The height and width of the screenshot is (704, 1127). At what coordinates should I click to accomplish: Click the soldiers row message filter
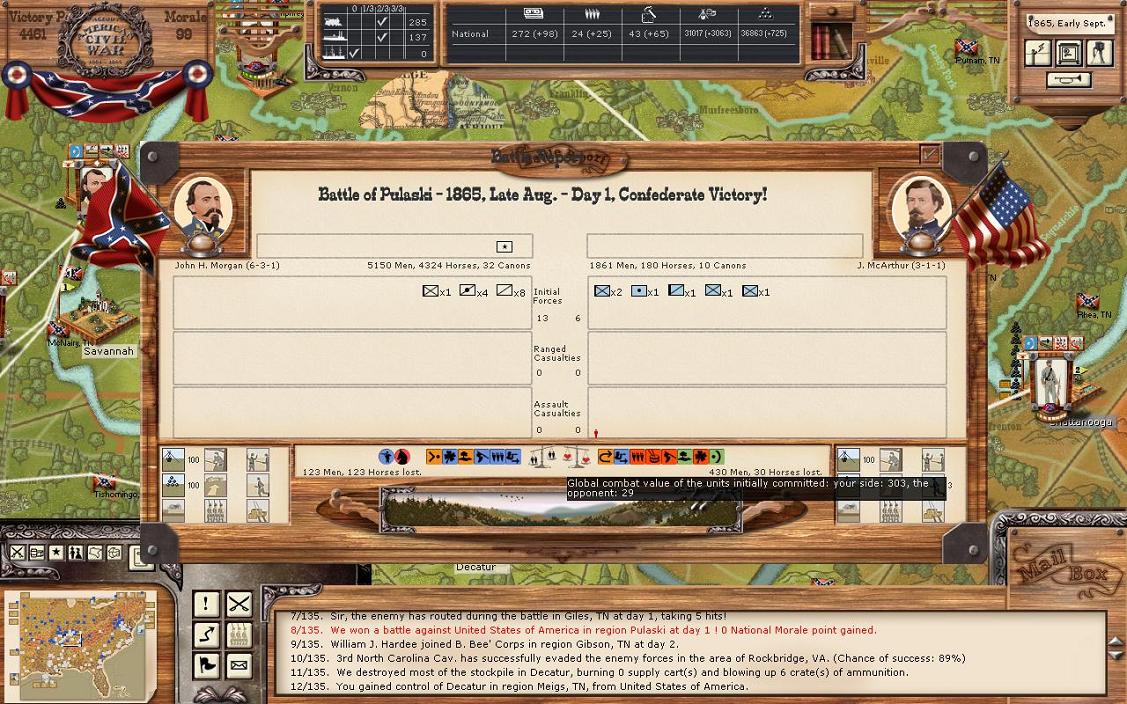[x=238, y=634]
